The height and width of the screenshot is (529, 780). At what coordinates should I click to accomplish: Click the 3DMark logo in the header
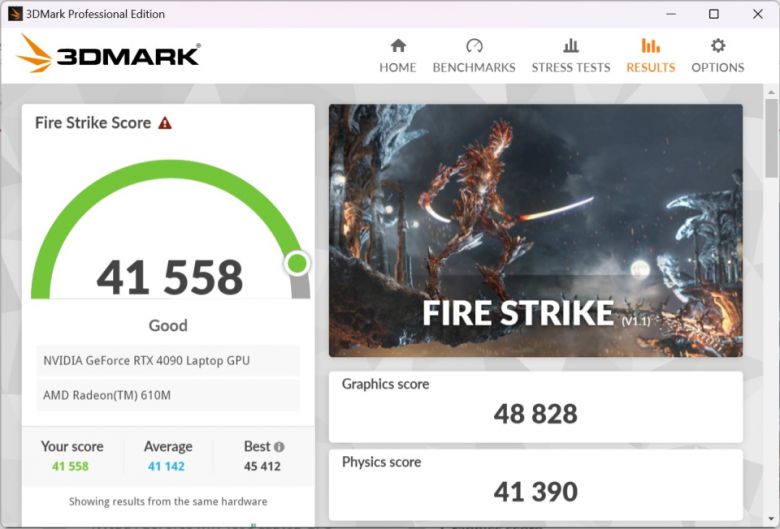[108, 54]
